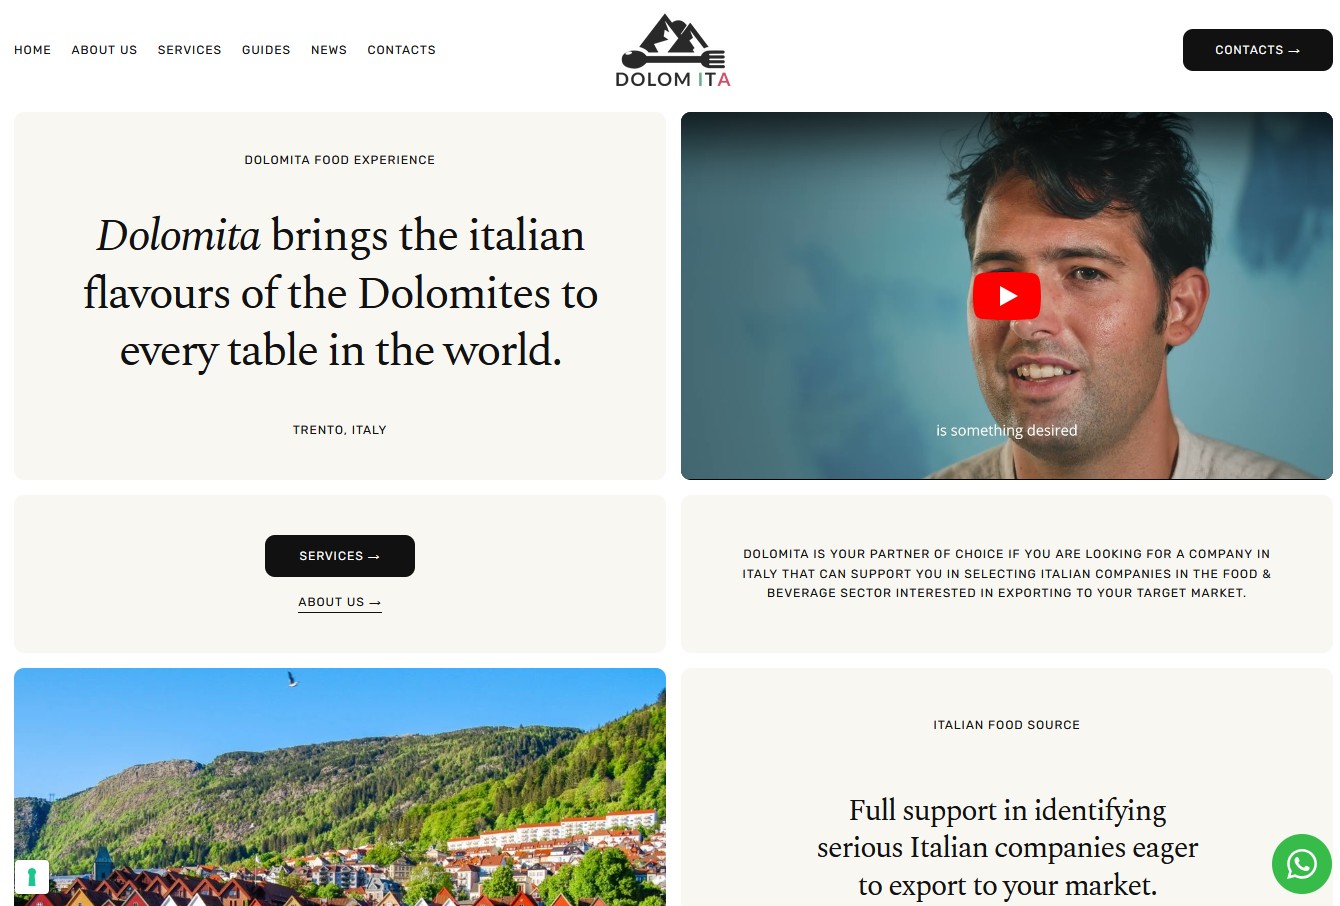This screenshot has width=1340, height=906.
Task: Go to Home menu item
Action: [33, 50]
